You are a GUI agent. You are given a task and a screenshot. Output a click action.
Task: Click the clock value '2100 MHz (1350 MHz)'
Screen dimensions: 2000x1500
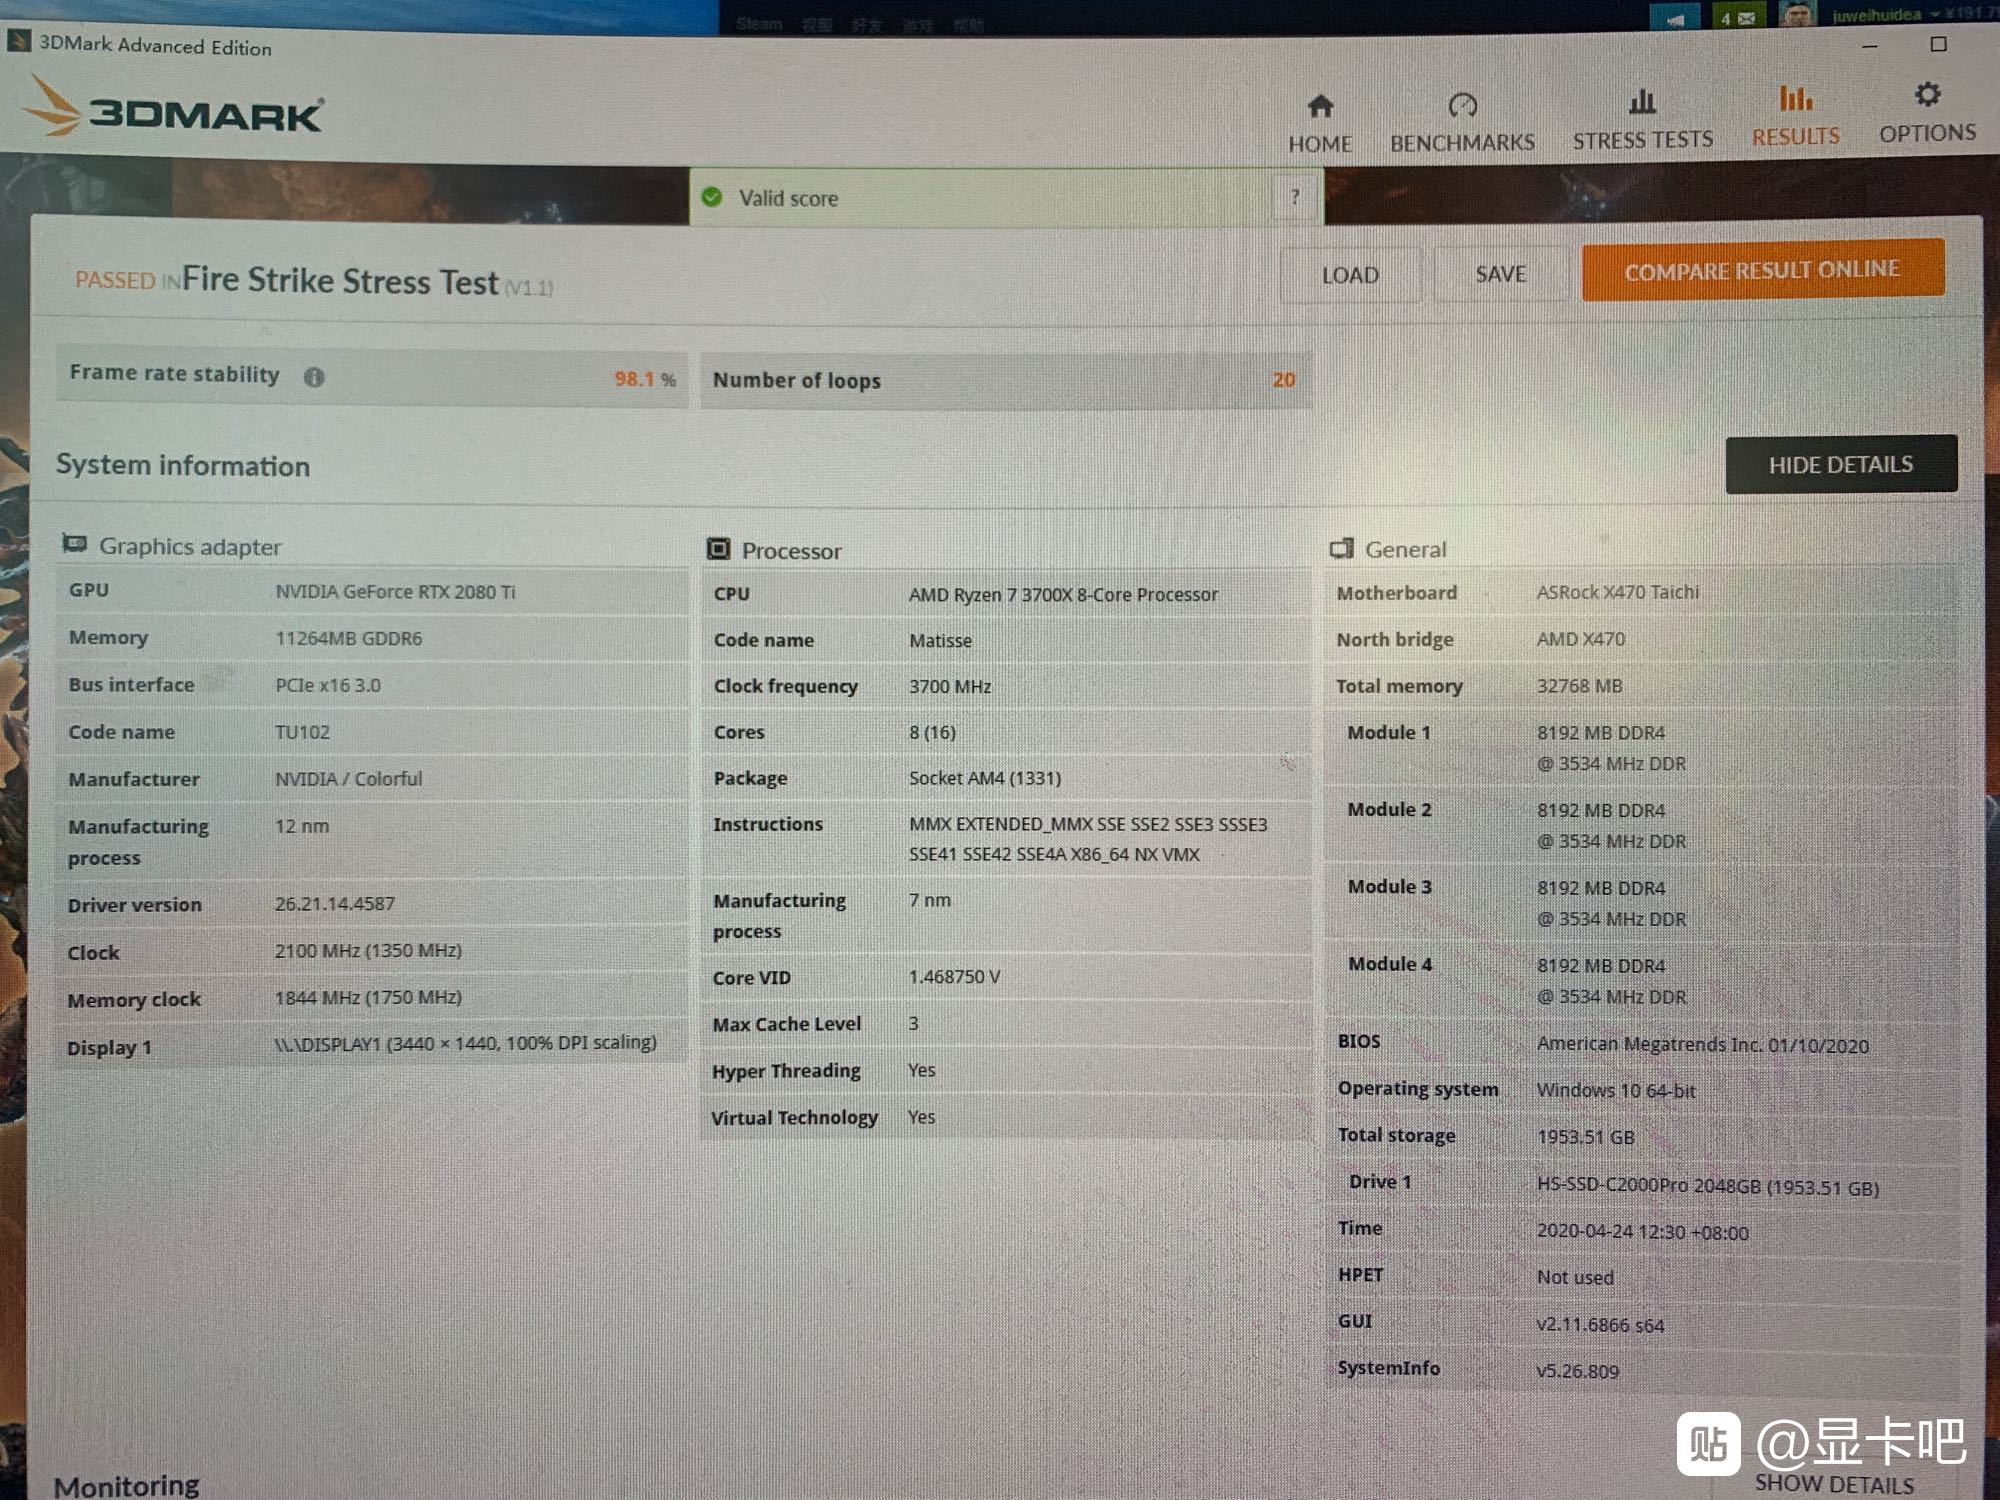pos(368,950)
